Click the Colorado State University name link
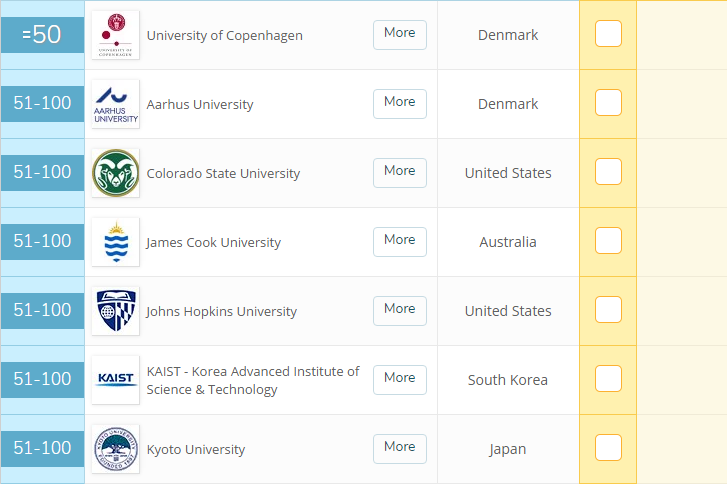 coord(223,173)
